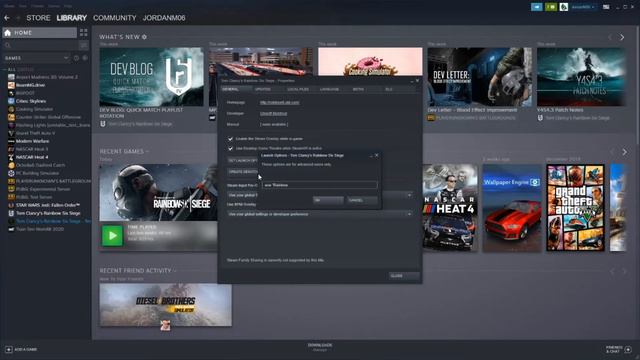Collapse the ALL games category
The height and width of the screenshot is (360, 640).
5,69
